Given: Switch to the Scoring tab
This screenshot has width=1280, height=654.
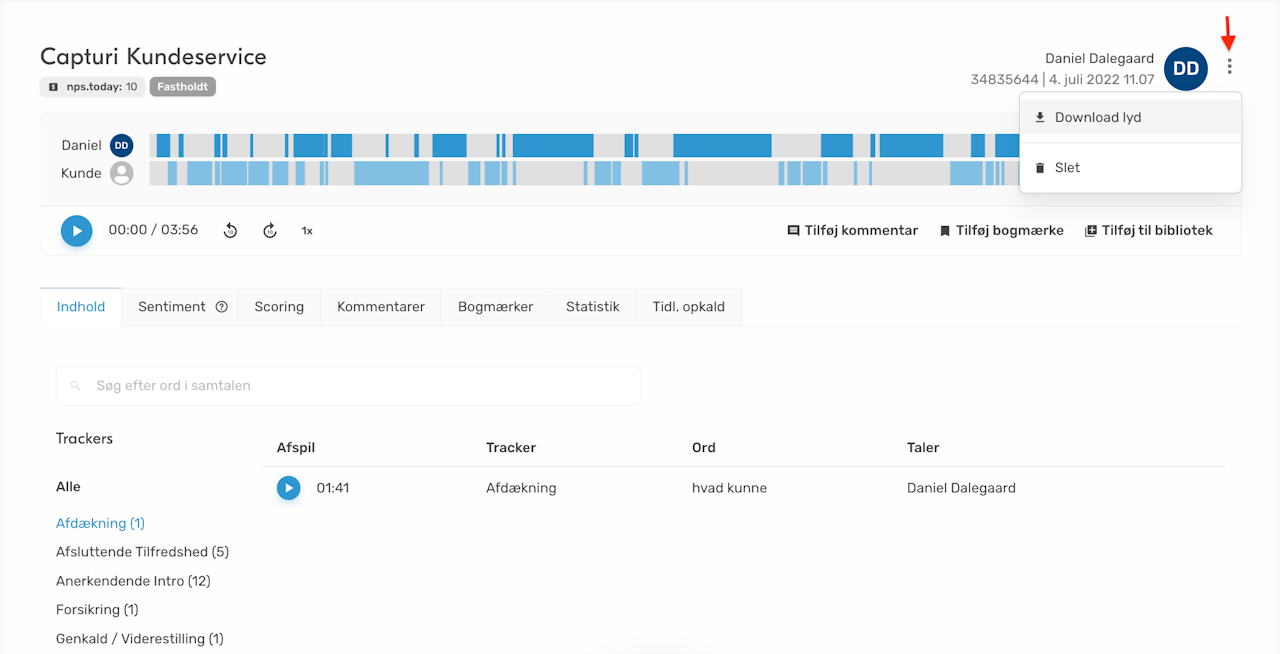Looking at the screenshot, I should pos(279,307).
